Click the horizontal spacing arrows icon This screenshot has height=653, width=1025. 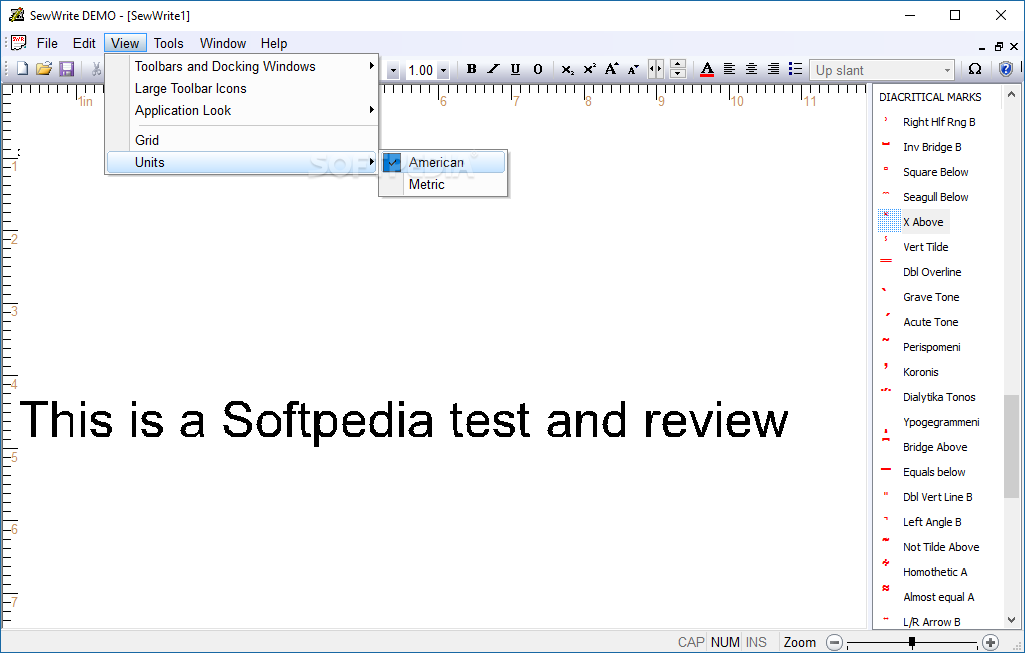pos(655,69)
